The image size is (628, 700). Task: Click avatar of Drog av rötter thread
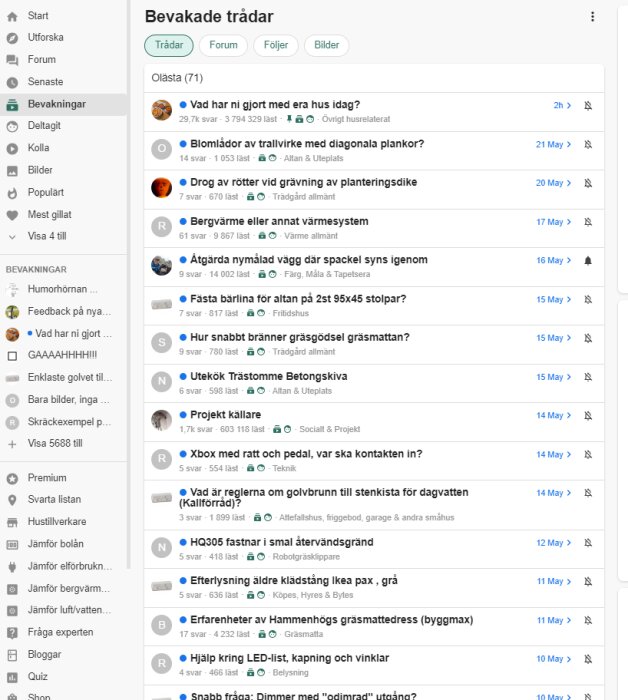coord(162,188)
